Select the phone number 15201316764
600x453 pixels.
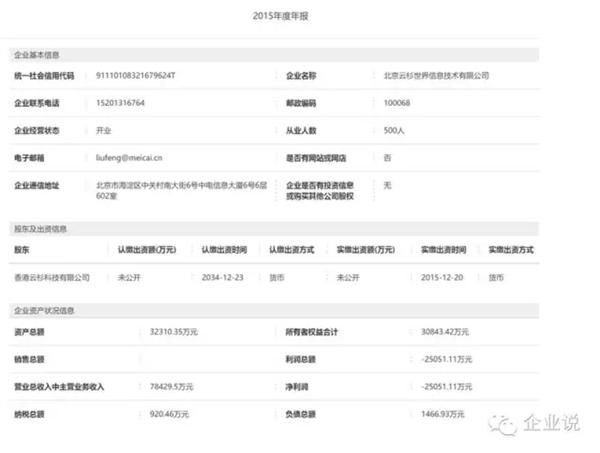121,103
